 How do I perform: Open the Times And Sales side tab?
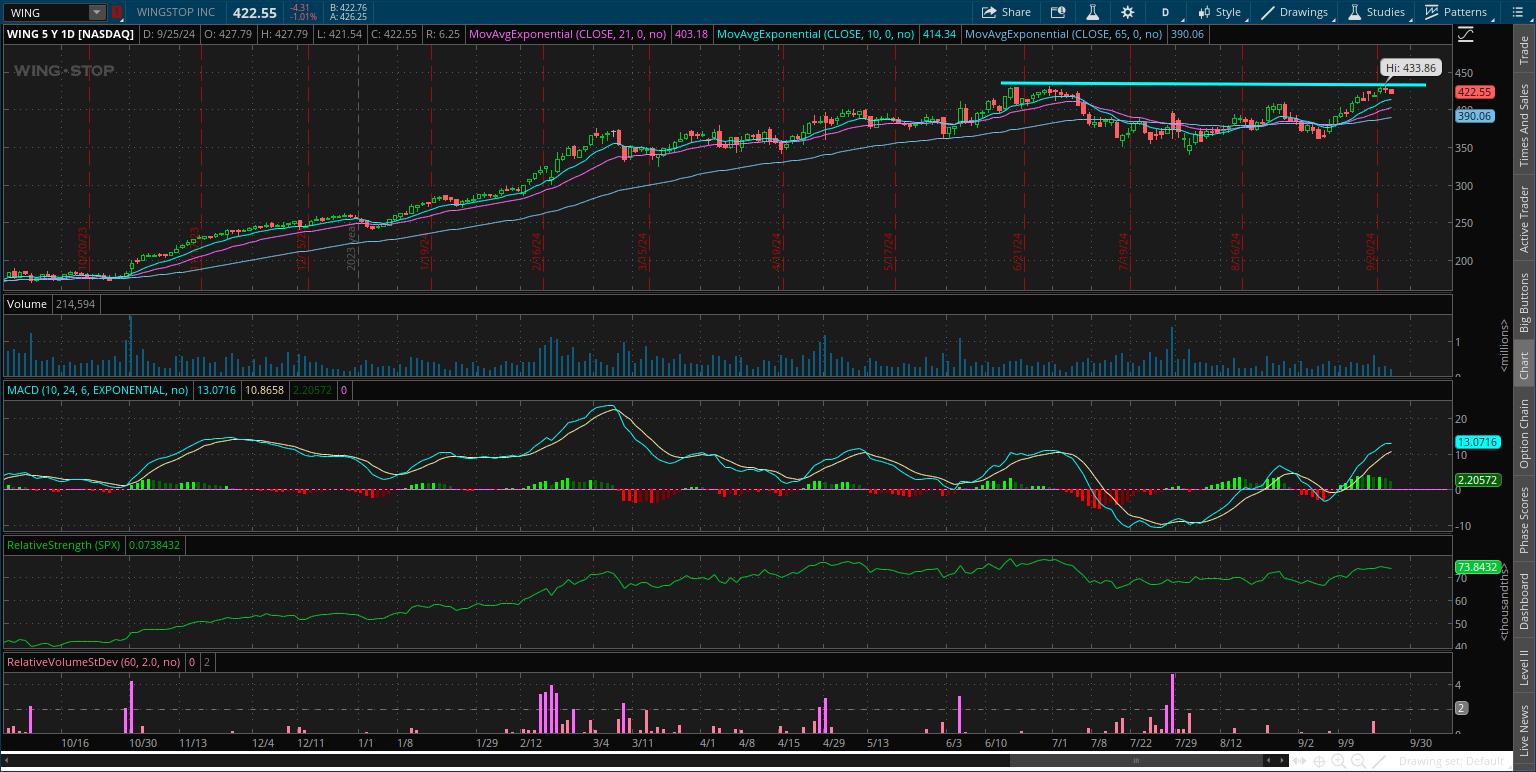click(1524, 124)
